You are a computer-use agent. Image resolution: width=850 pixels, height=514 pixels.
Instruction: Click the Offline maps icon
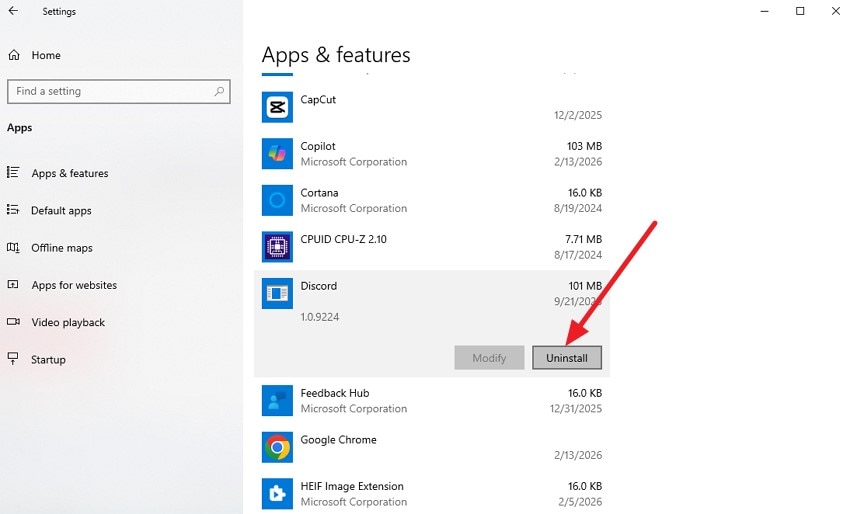13,247
